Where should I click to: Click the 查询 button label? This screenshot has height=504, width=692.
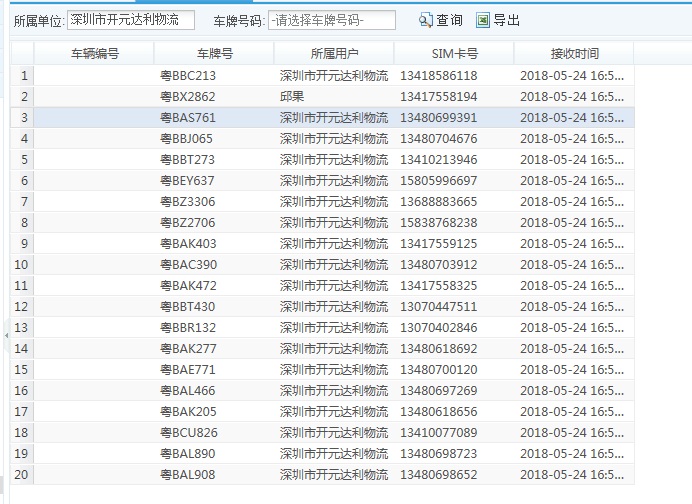pos(449,20)
